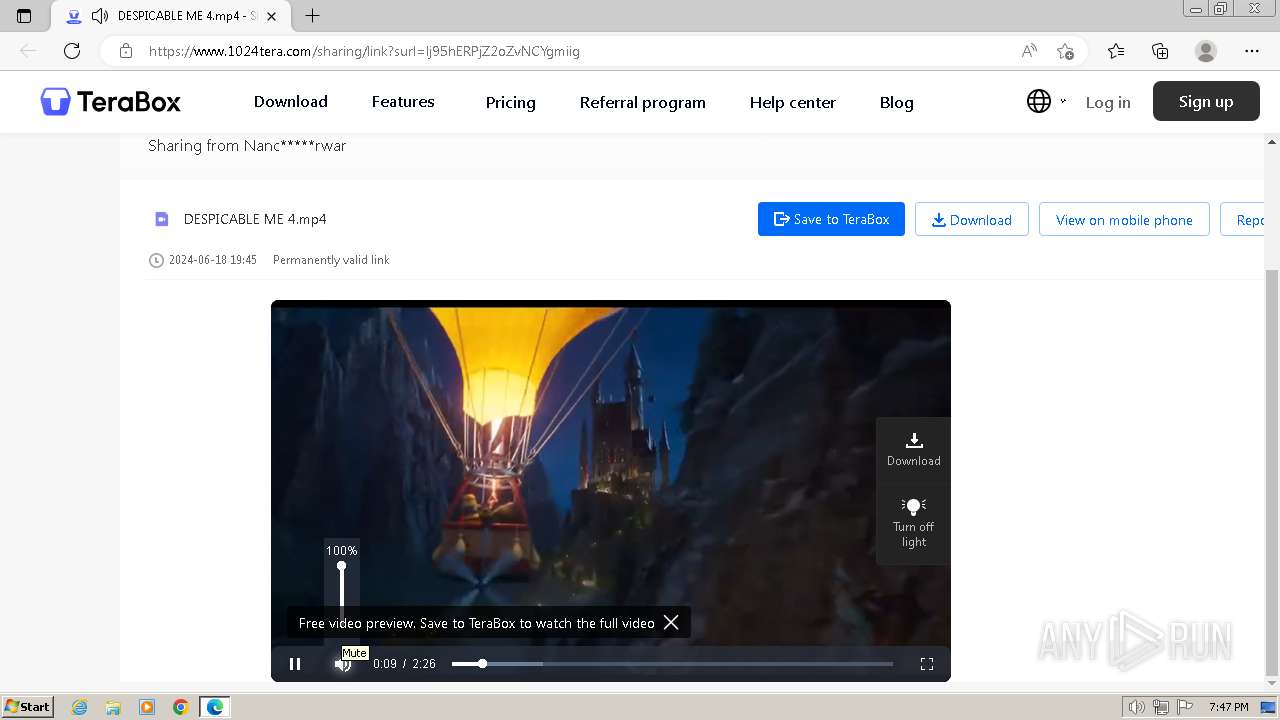This screenshot has width=1280, height=720.
Task: Open the Edge Settings and more menu
Action: pos(1252,51)
